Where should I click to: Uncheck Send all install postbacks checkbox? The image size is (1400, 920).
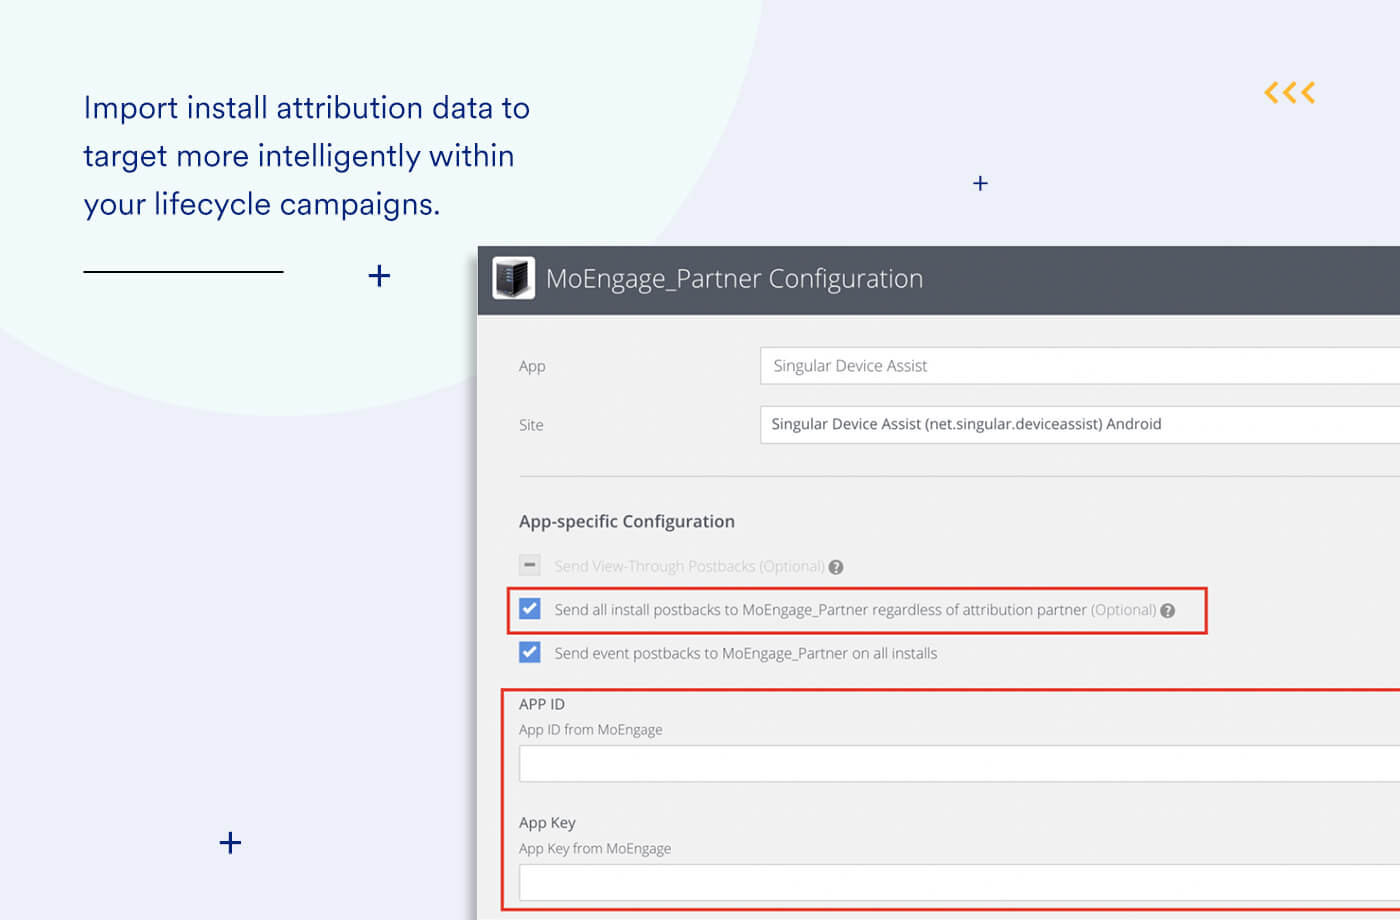[530, 609]
